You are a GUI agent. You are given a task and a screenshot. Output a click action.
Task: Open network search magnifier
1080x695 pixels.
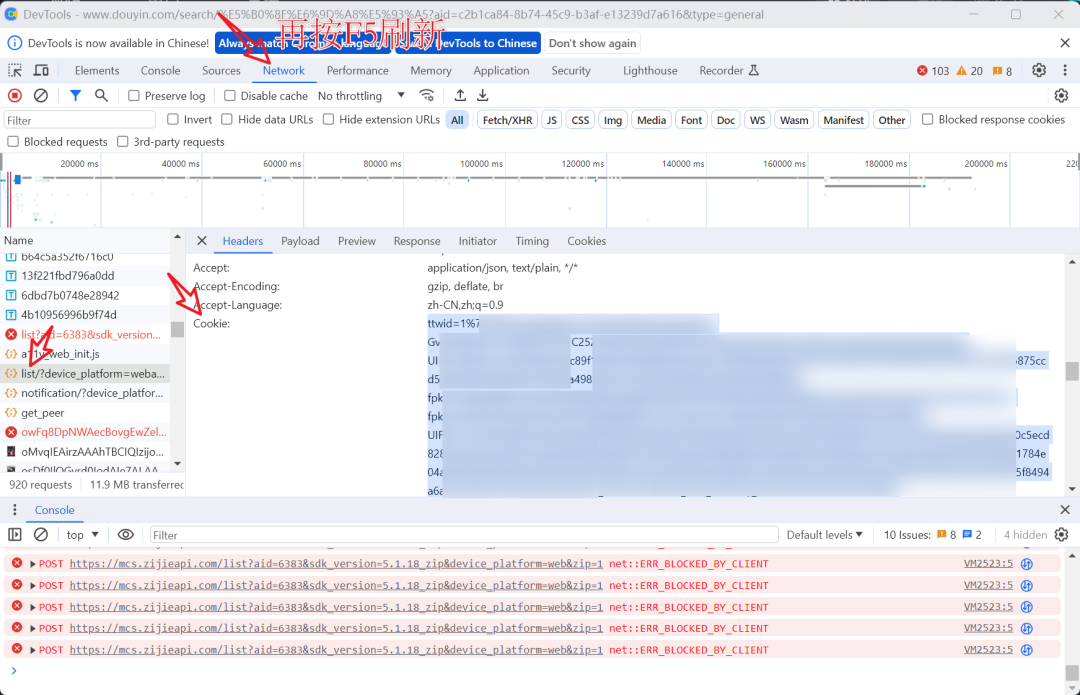tap(101, 95)
